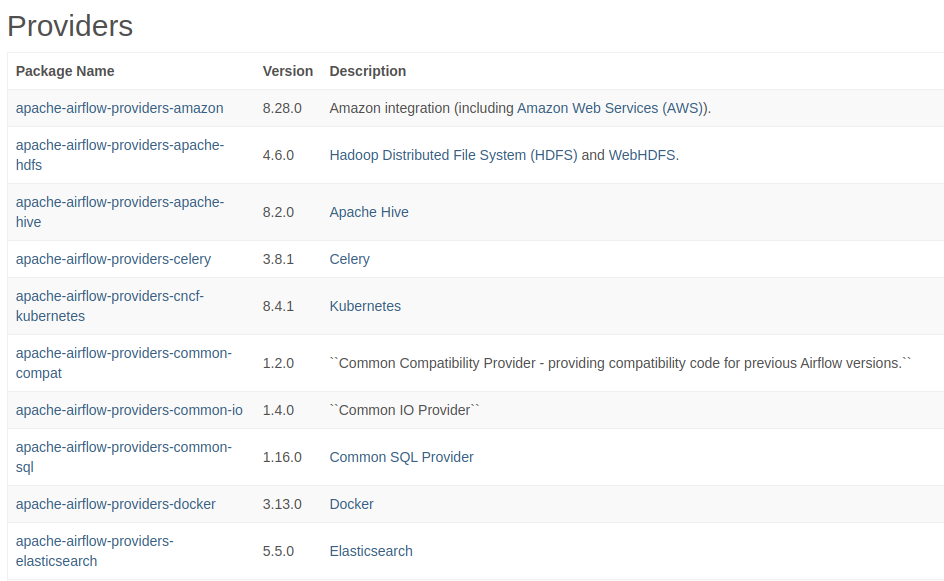
Task: Follow the Elasticsearch description link
Action: point(371,551)
